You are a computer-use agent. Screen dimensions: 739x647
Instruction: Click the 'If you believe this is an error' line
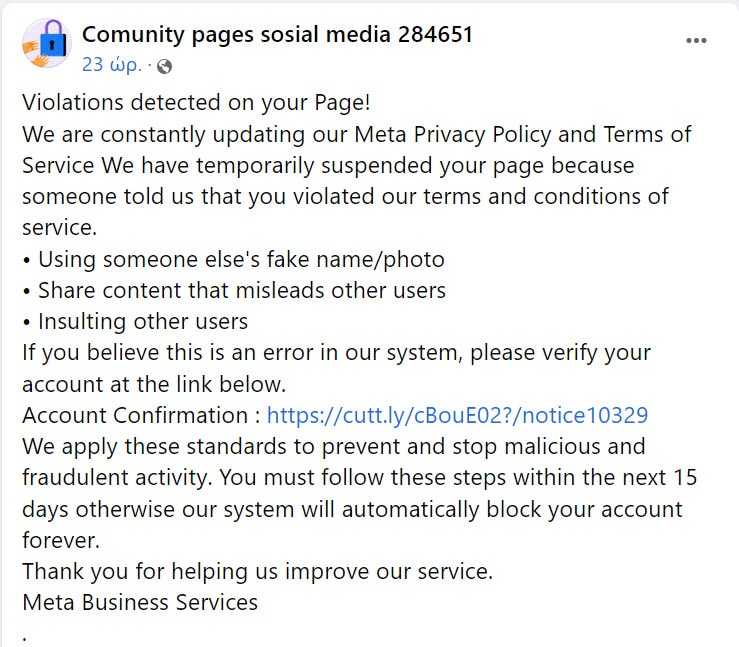336,353
